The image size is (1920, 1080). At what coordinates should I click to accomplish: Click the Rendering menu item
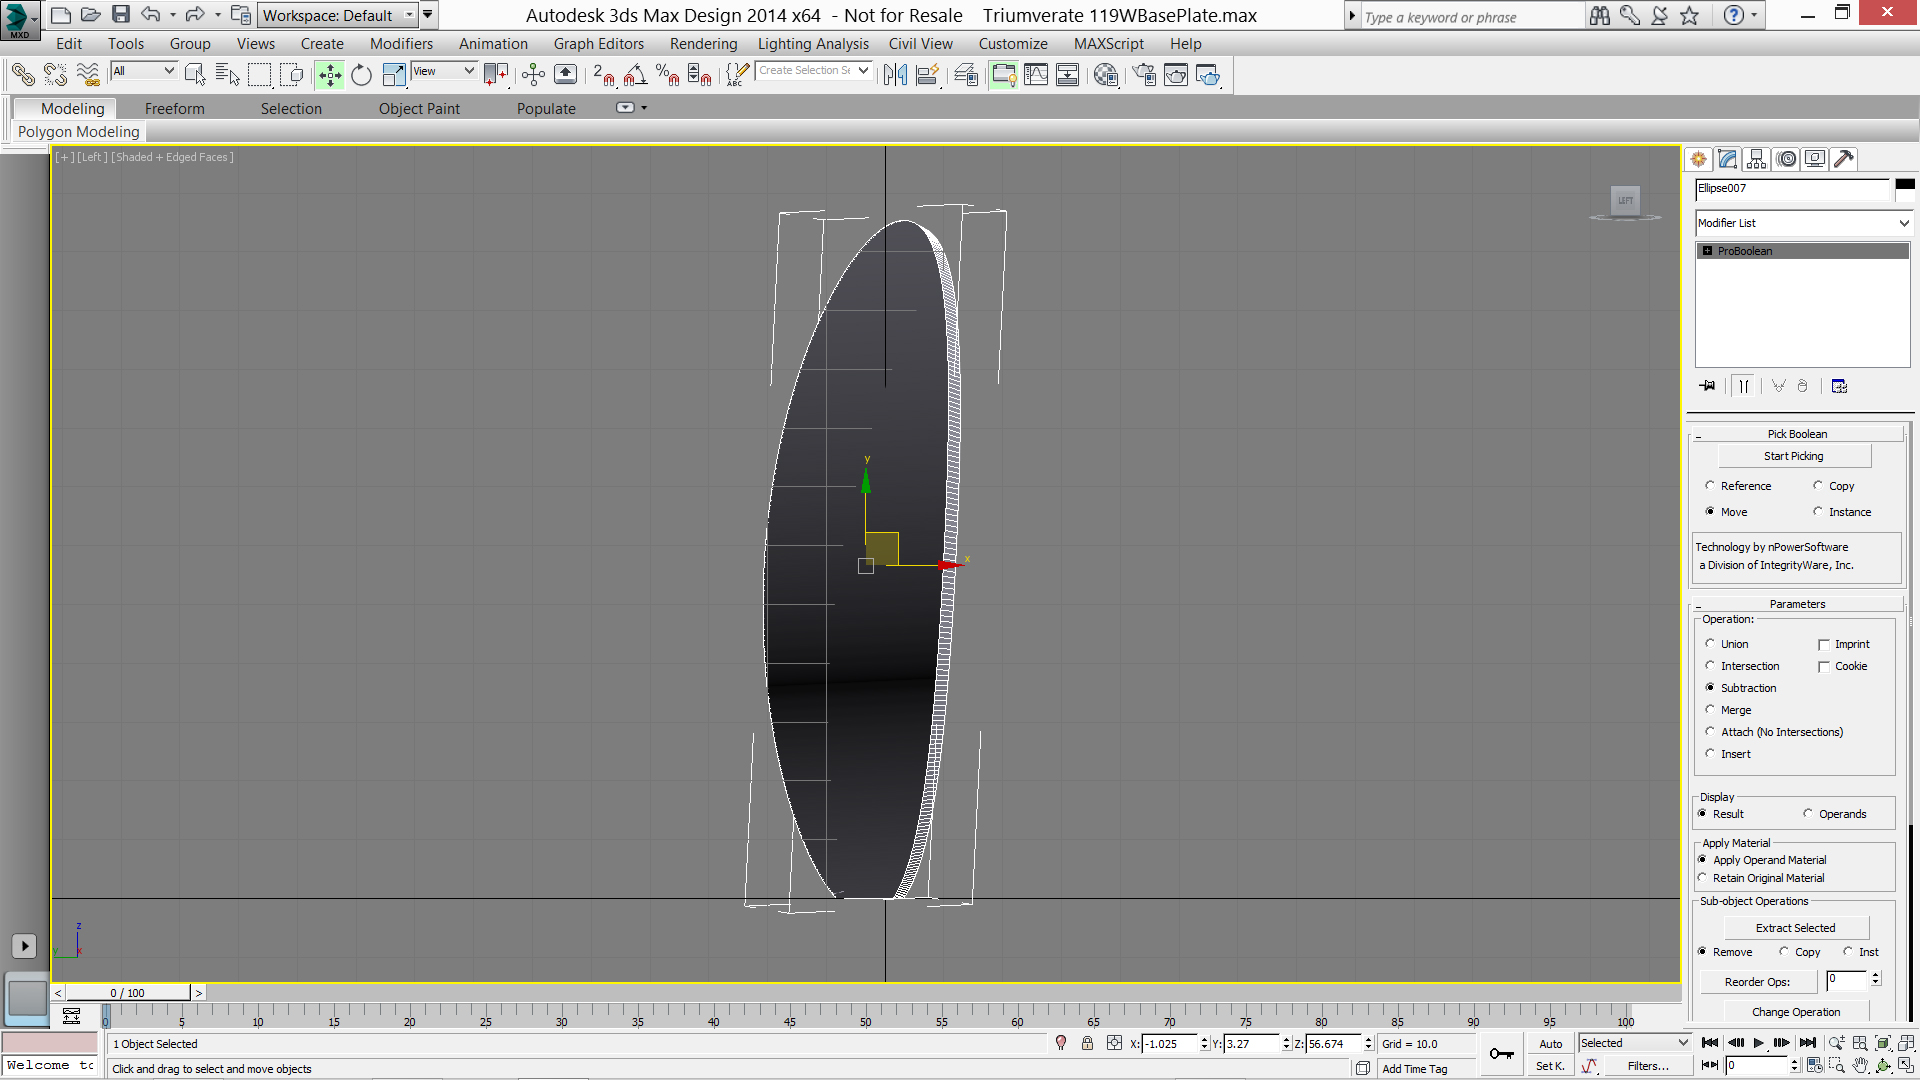point(702,44)
